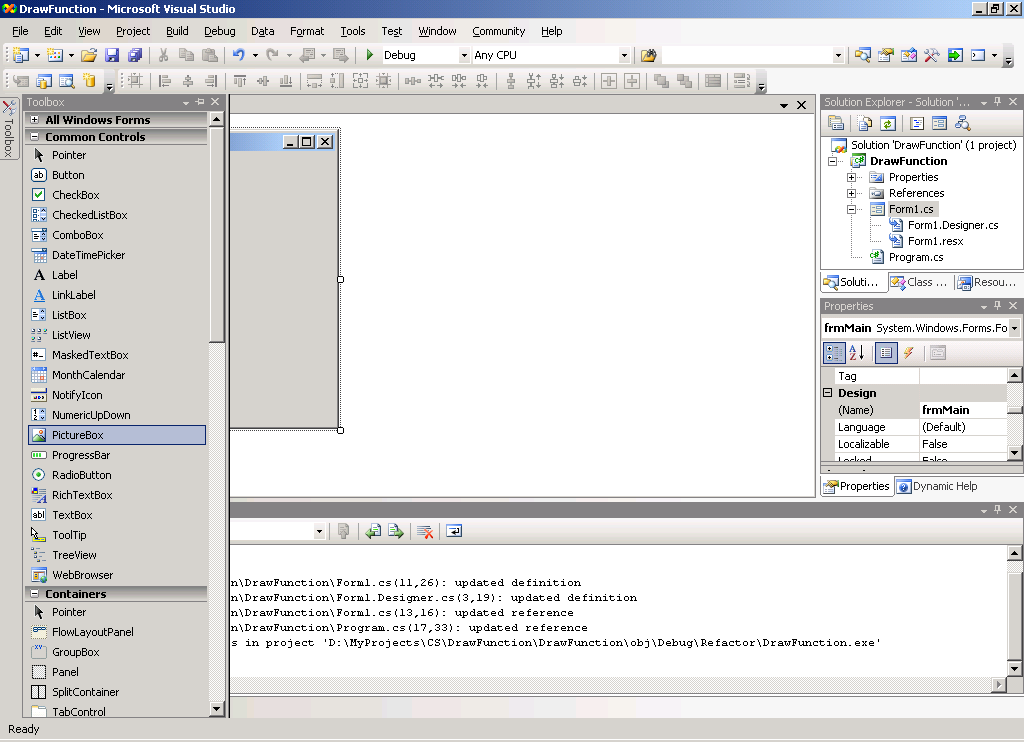Select Program.cs in Solution Explorer
Viewport: 1024px width, 742px height.
(x=916, y=257)
